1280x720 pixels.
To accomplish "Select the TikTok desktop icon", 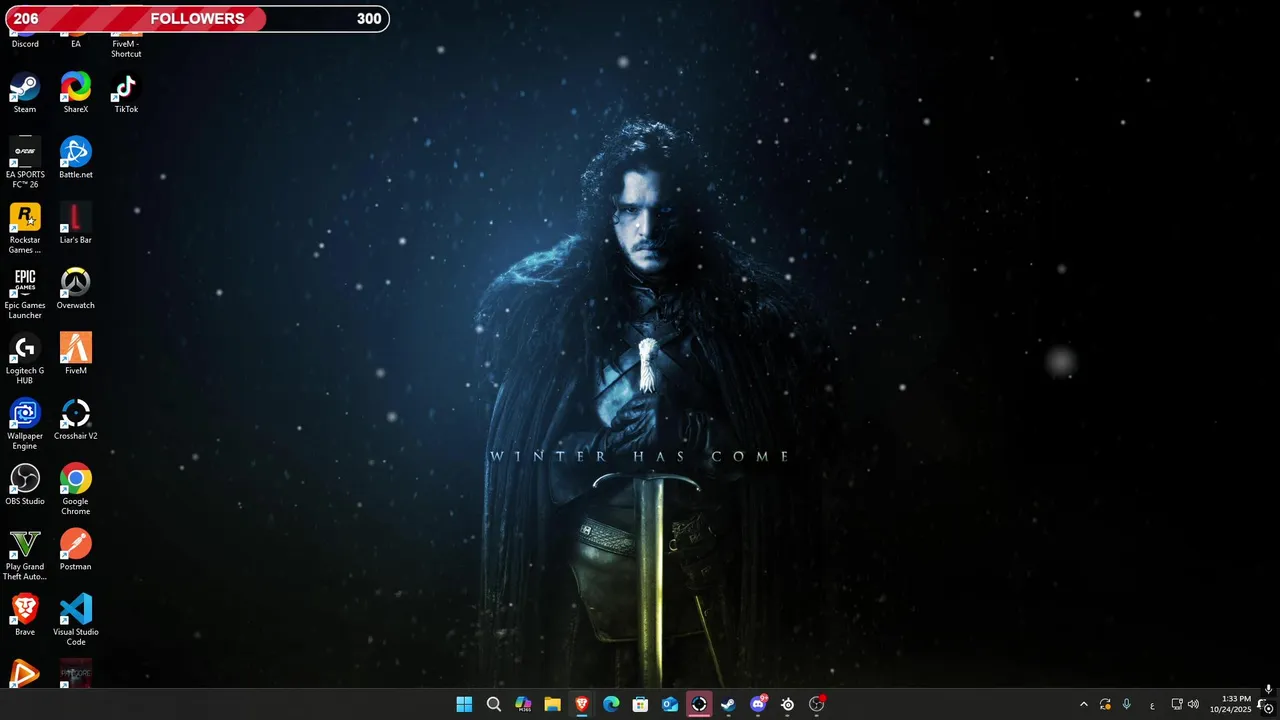I will click(x=126, y=92).
